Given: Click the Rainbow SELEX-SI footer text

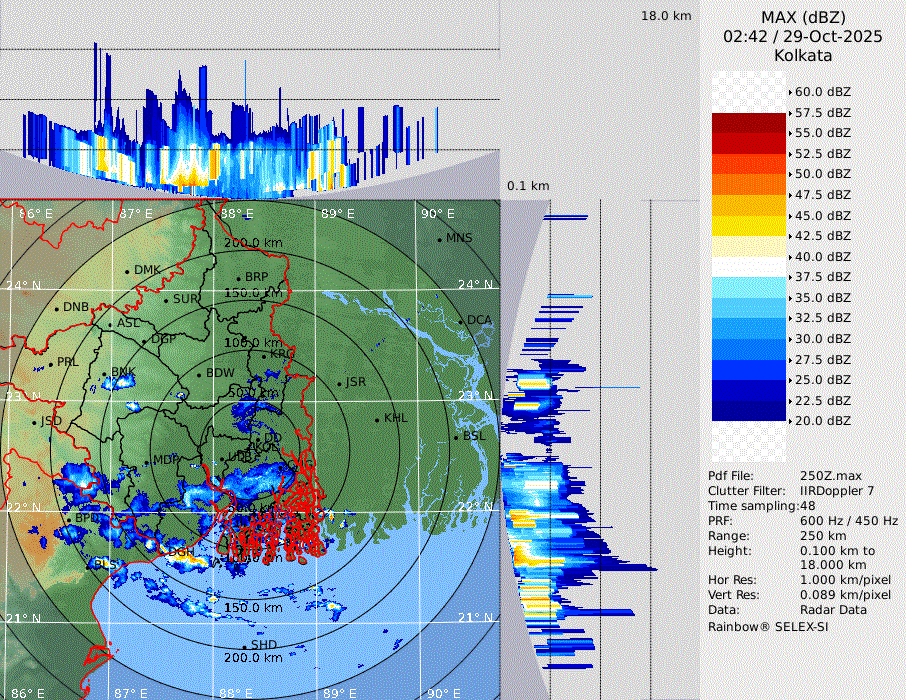Looking at the screenshot, I should (x=768, y=627).
